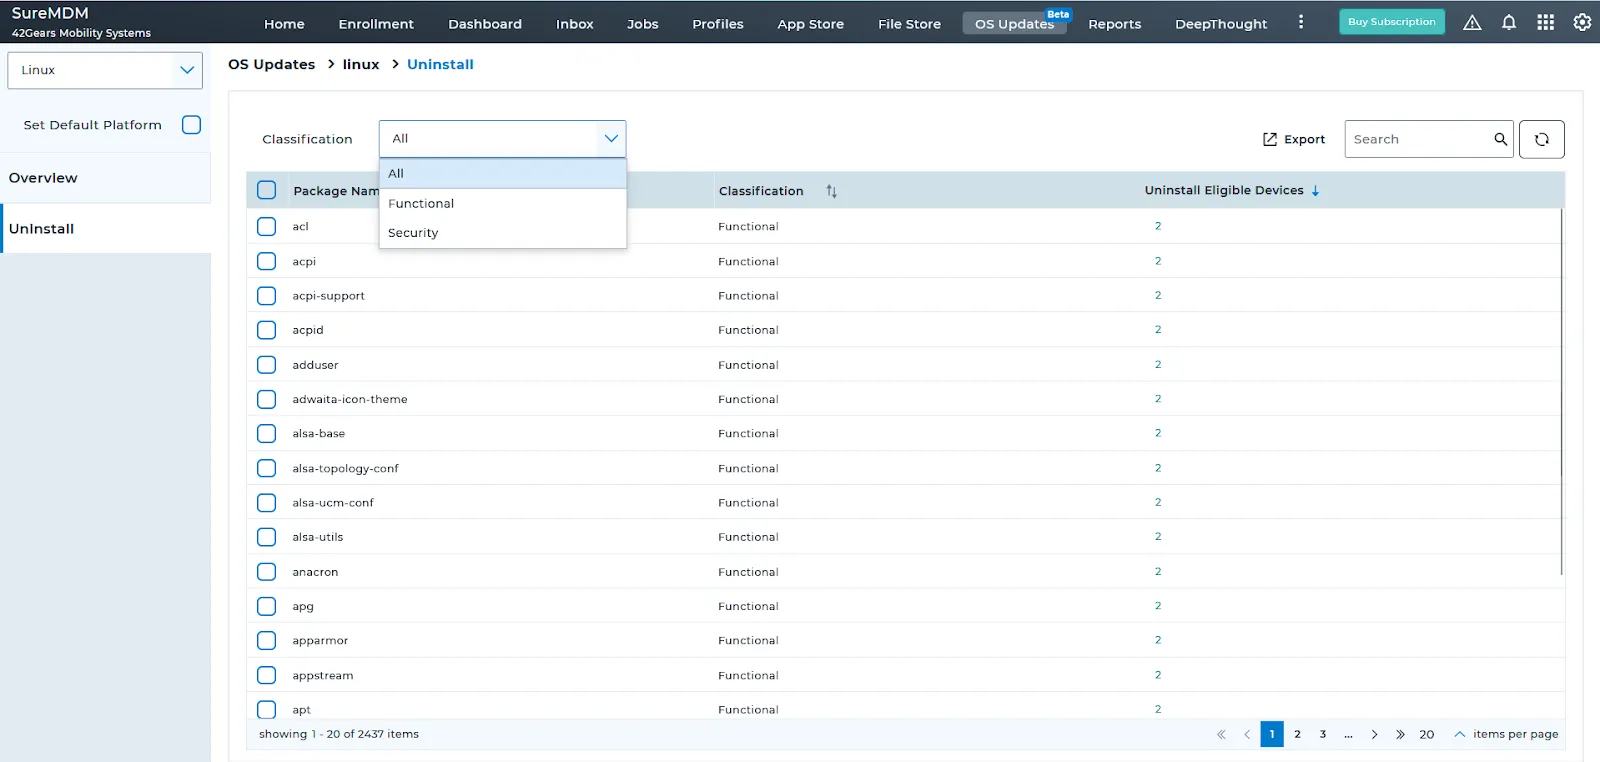Click the refresh icon next to Search
The width and height of the screenshot is (1600, 762).
click(1541, 139)
